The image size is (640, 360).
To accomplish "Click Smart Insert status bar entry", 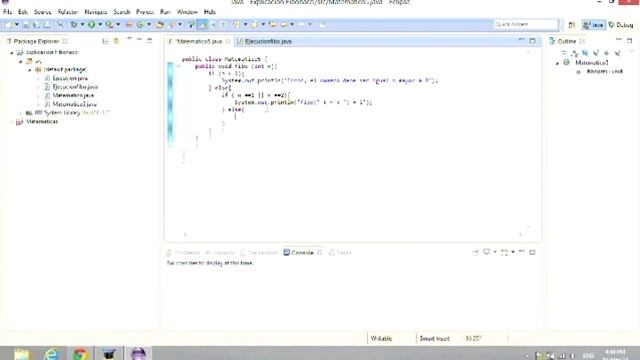I will coord(434,338).
